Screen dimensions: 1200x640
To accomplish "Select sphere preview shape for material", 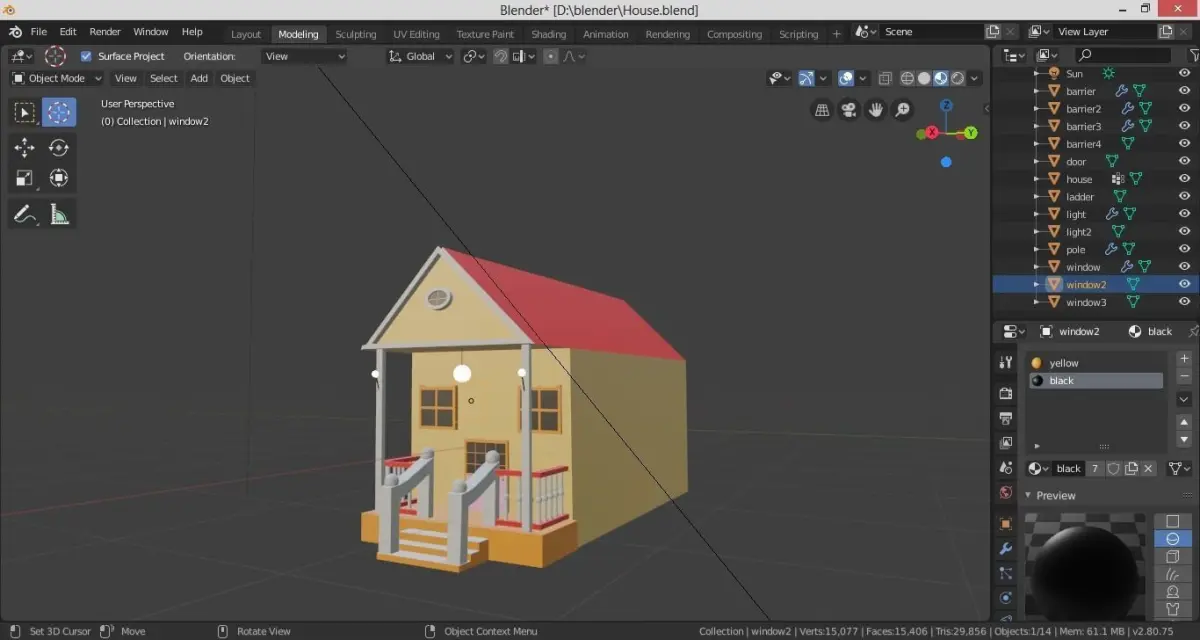I will pos(1173,539).
